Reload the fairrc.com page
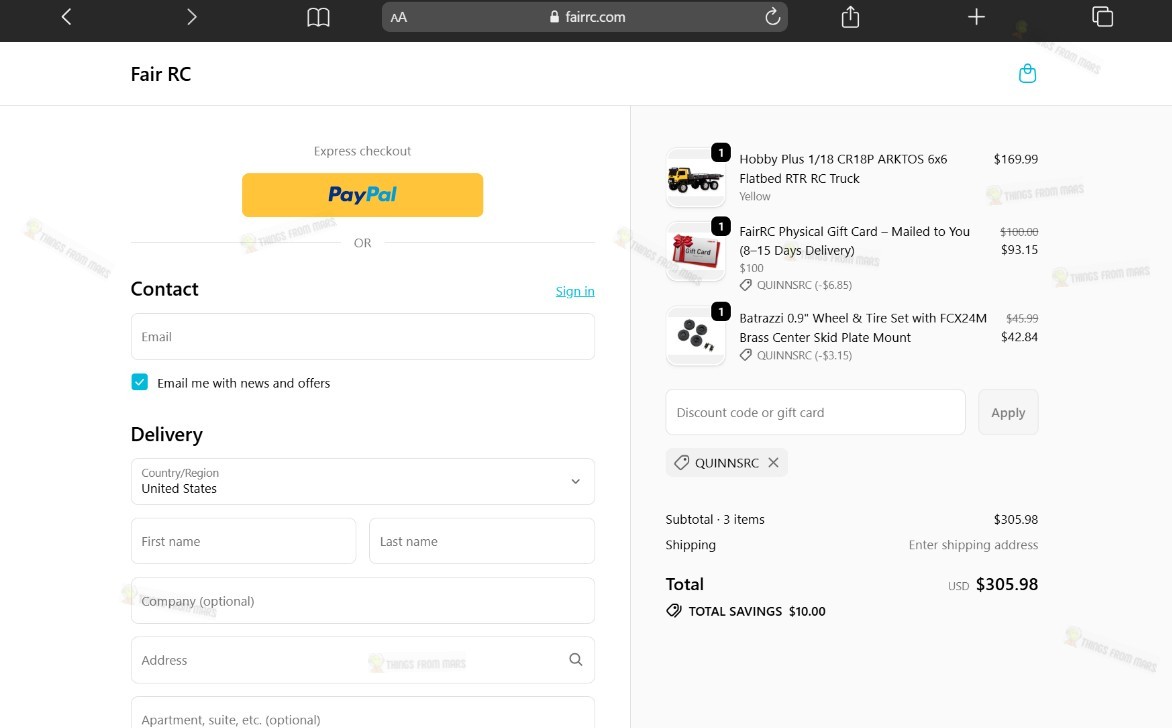The image size is (1172, 728). click(x=772, y=16)
